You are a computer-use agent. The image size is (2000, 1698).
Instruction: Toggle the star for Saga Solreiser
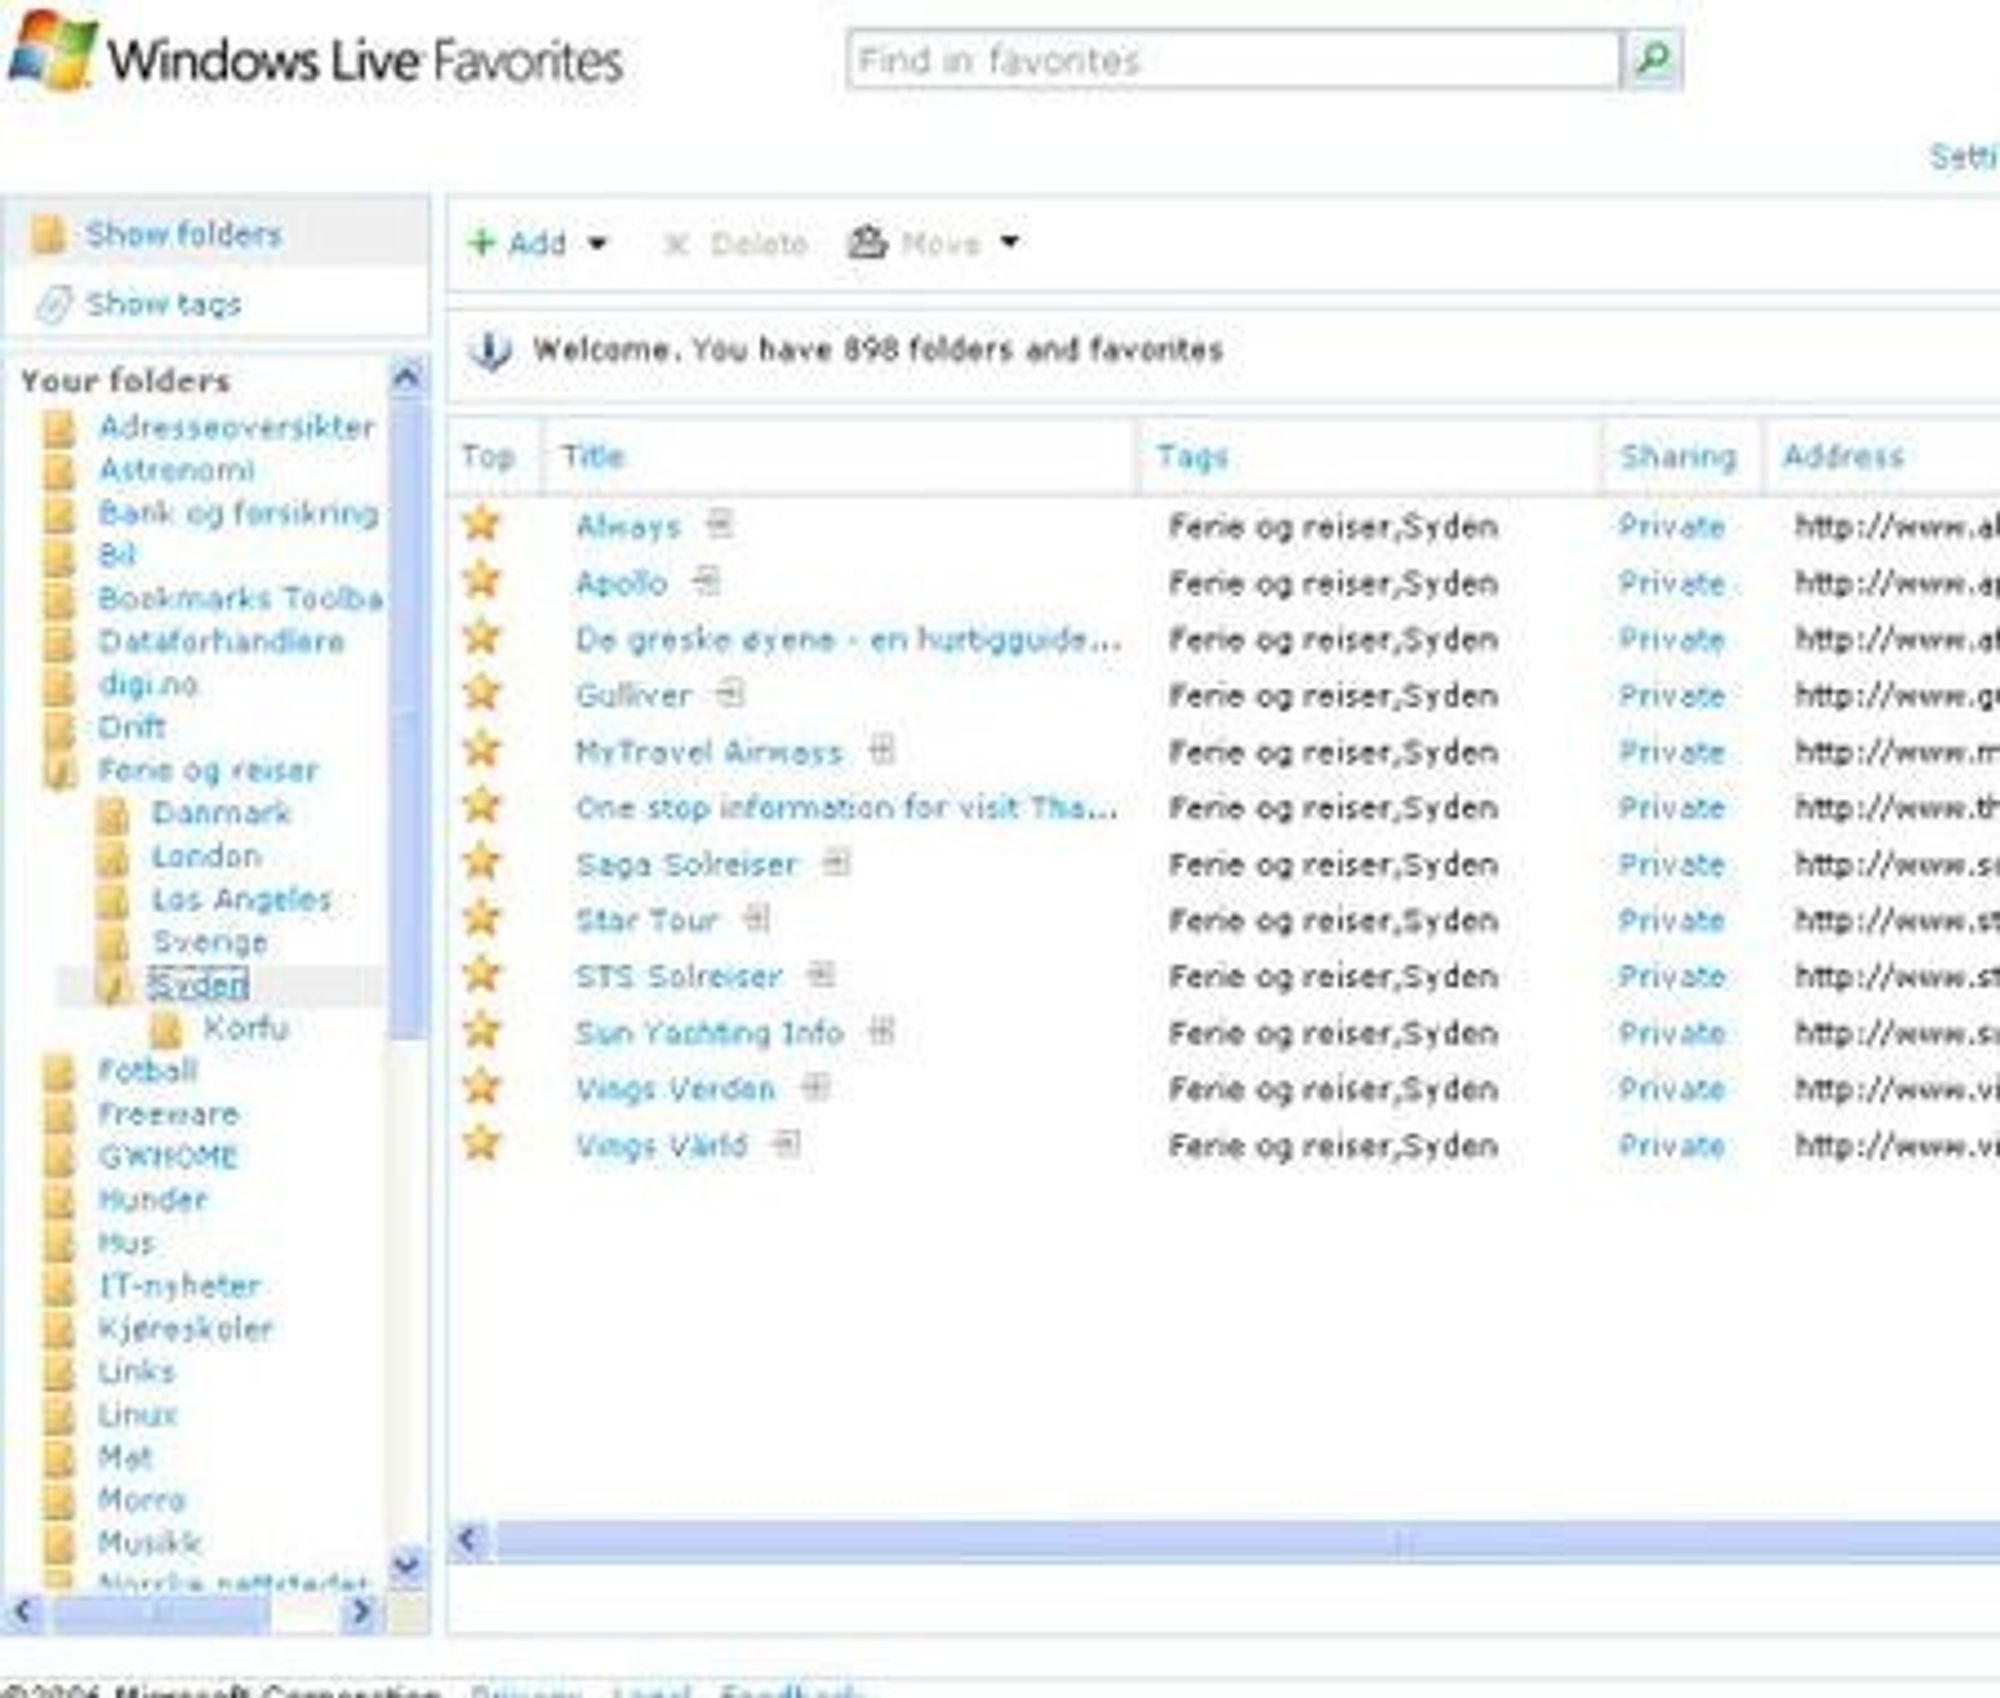(x=482, y=861)
